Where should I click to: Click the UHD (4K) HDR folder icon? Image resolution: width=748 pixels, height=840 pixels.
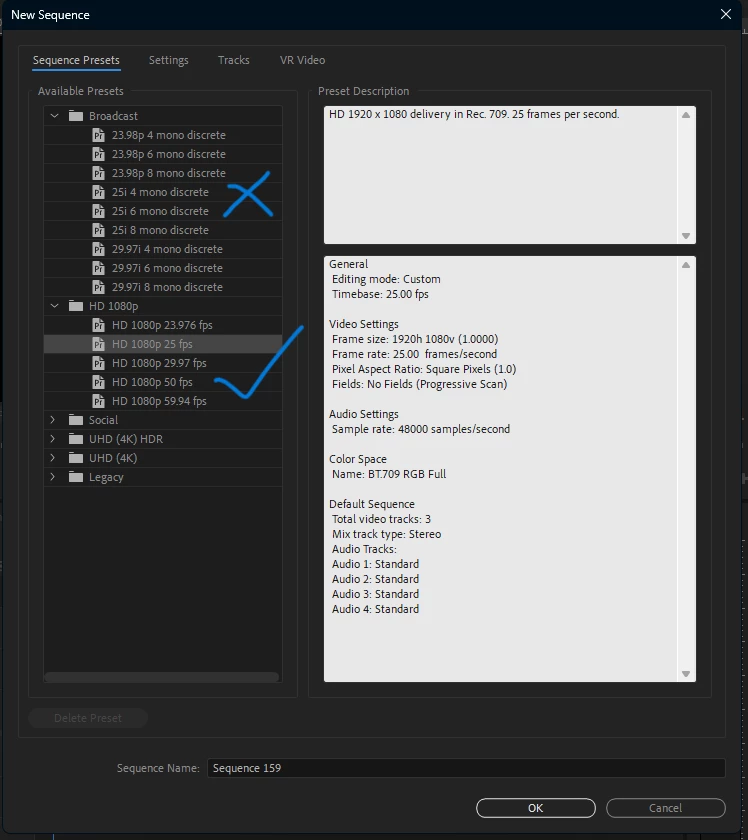76,439
